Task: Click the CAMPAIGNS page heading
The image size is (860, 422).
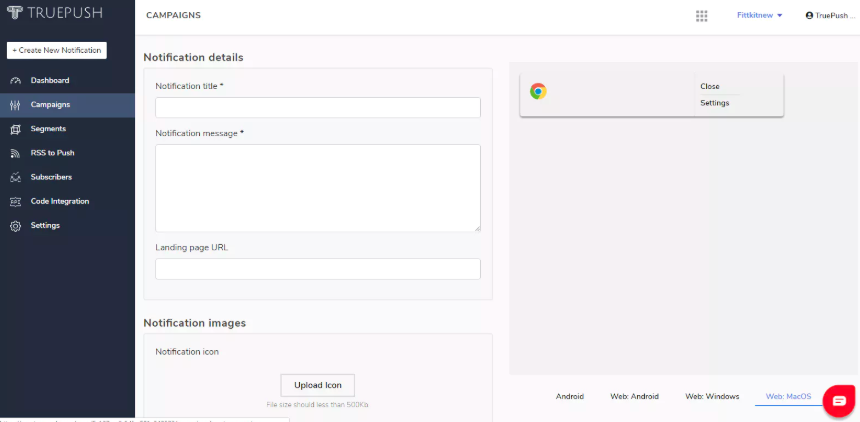Action: click(x=173, y=15)
